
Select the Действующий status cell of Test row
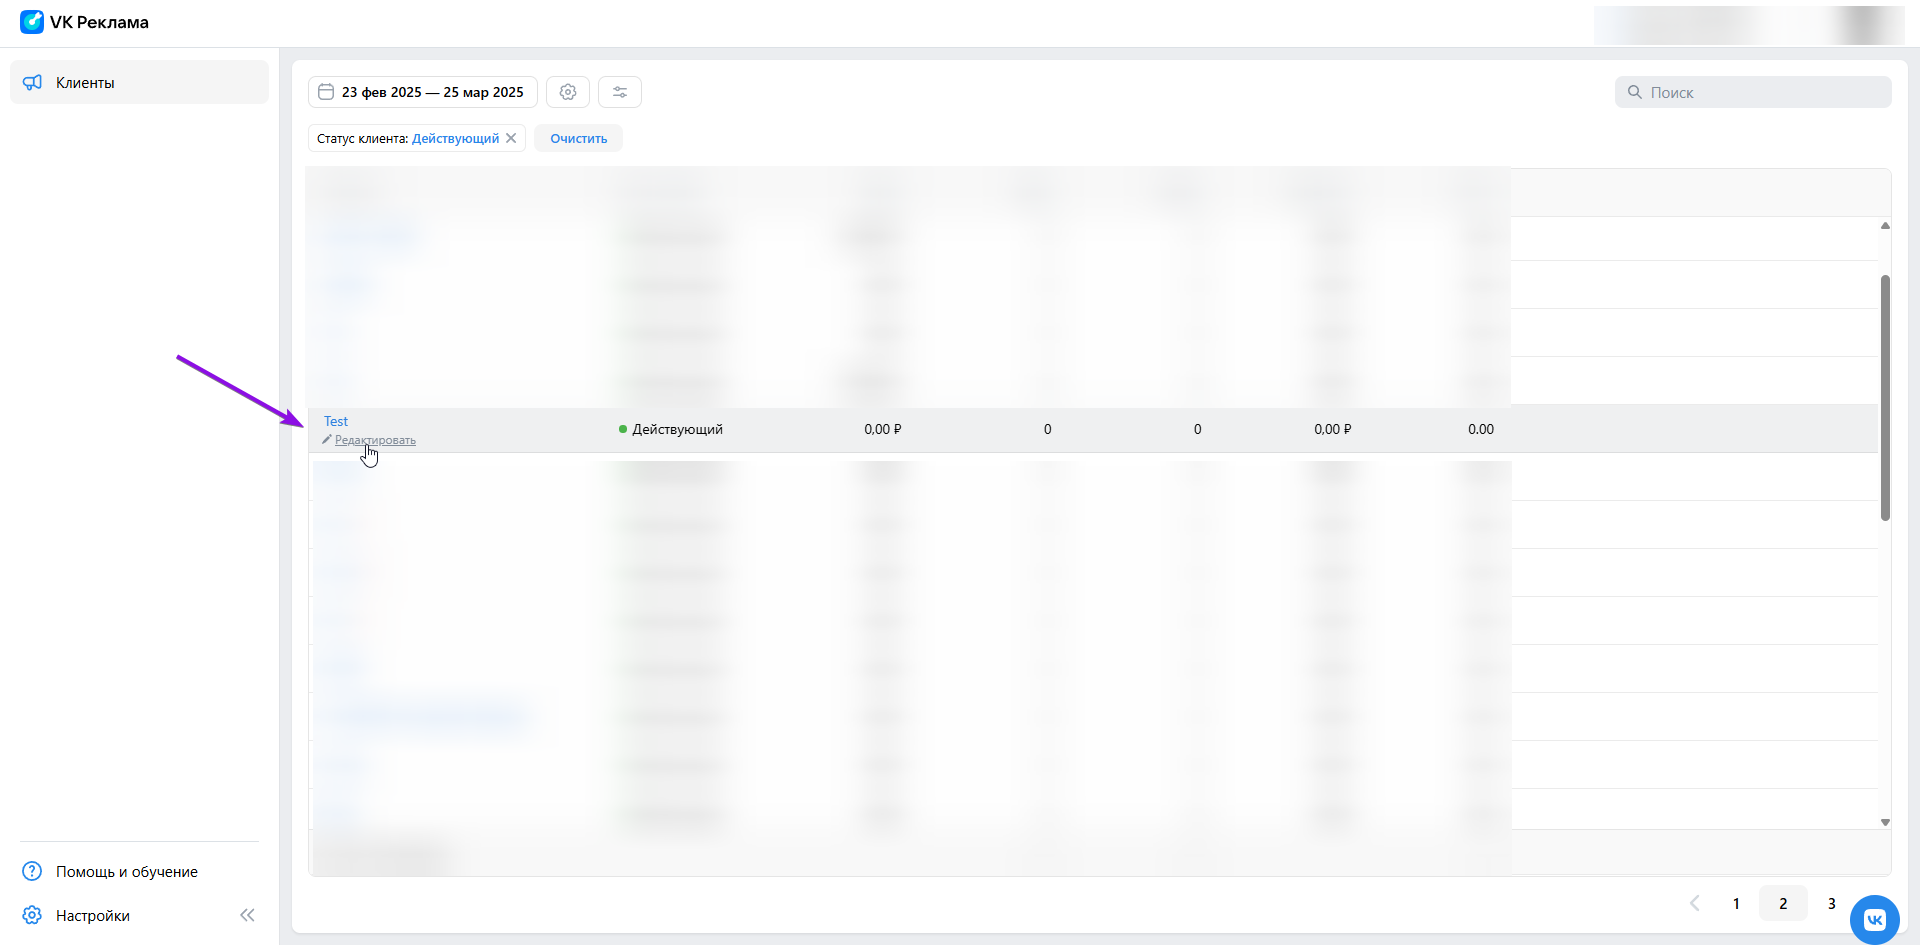(x=670, y=429)
